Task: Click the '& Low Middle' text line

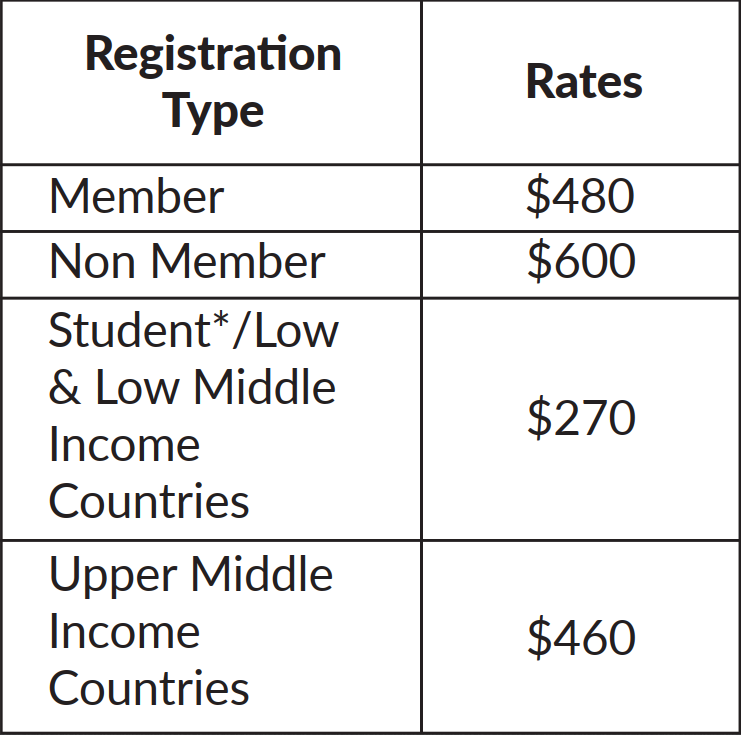Action: tap(192, 387)
